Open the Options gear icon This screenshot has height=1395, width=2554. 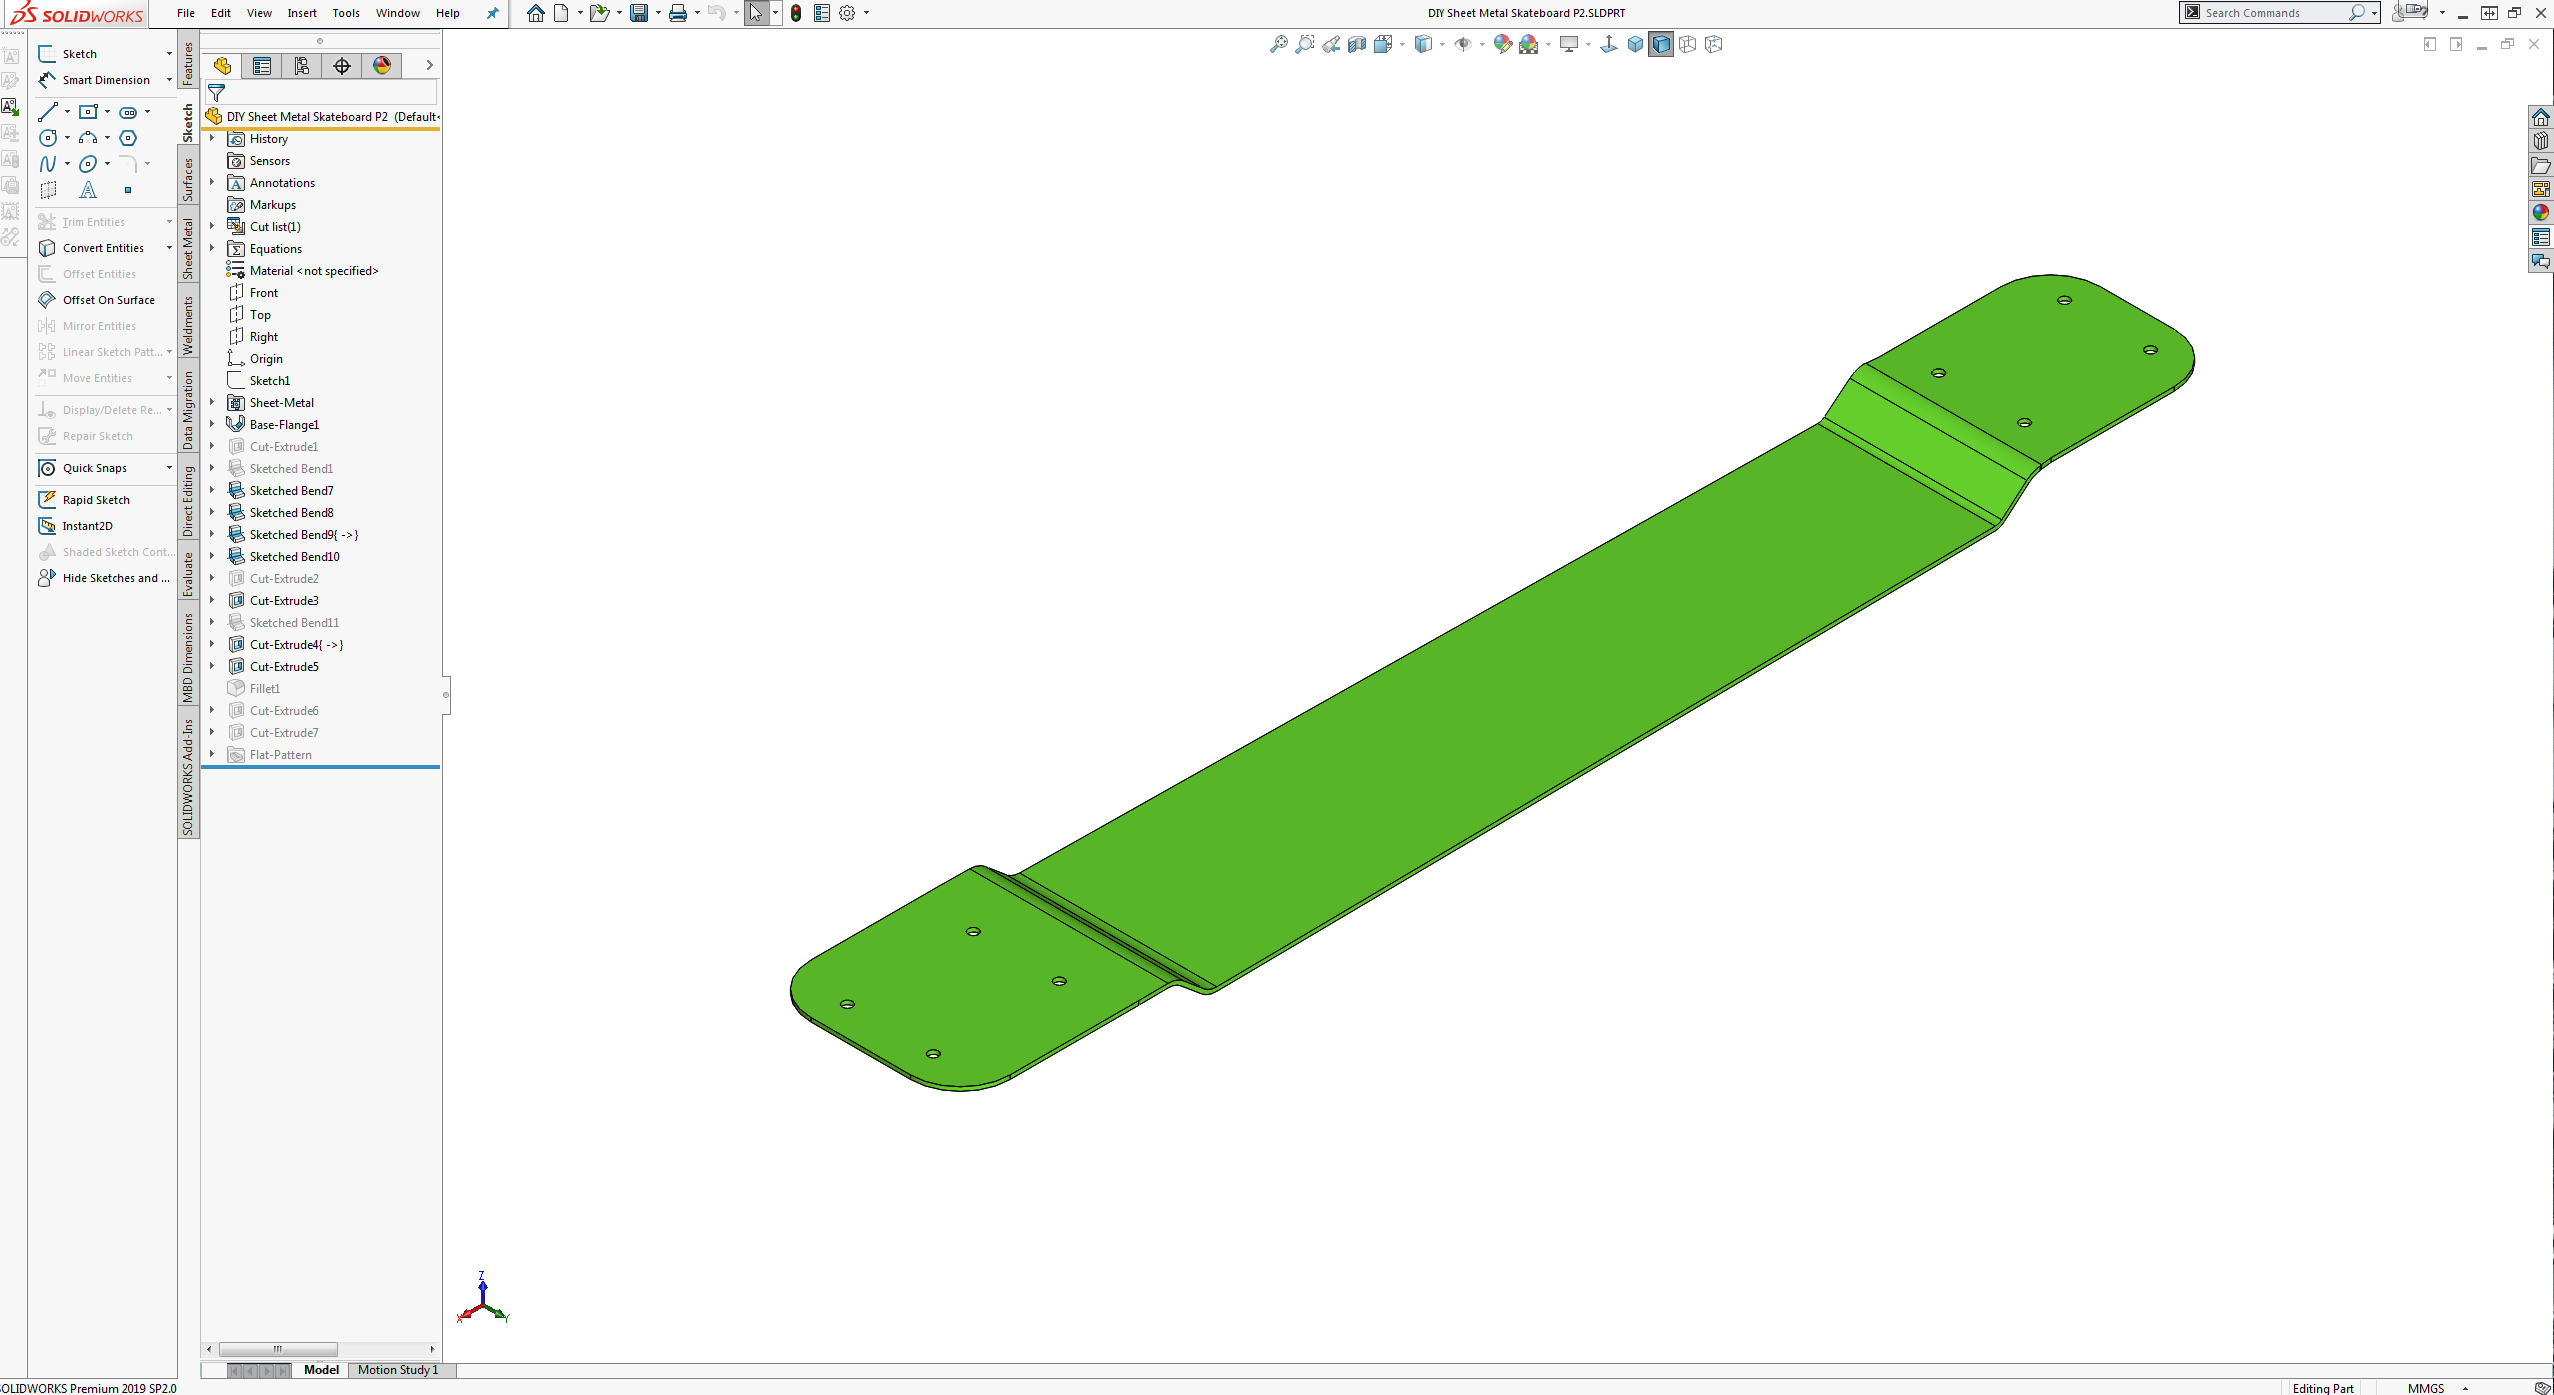click(847, 13)
